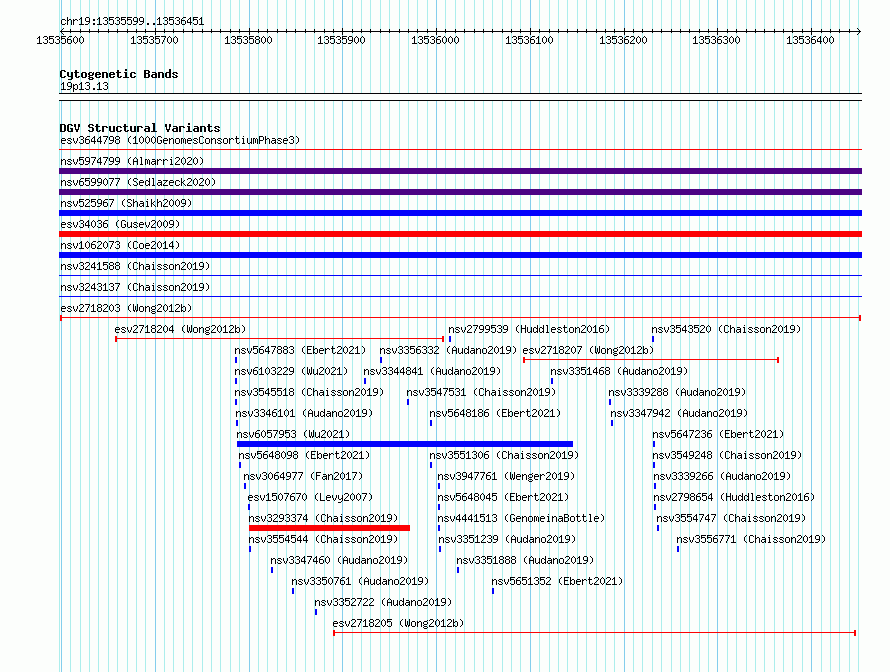The image size is (890, 672).
Task: Click ruler position 13535800
Action: coord(248,40)
